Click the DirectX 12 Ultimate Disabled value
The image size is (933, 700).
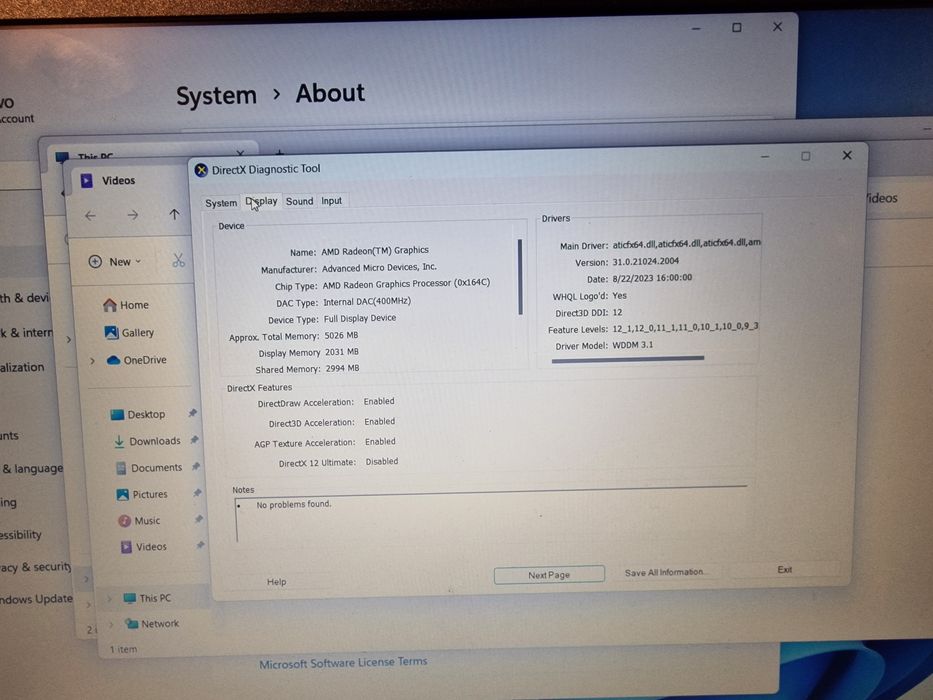point(381,461)
